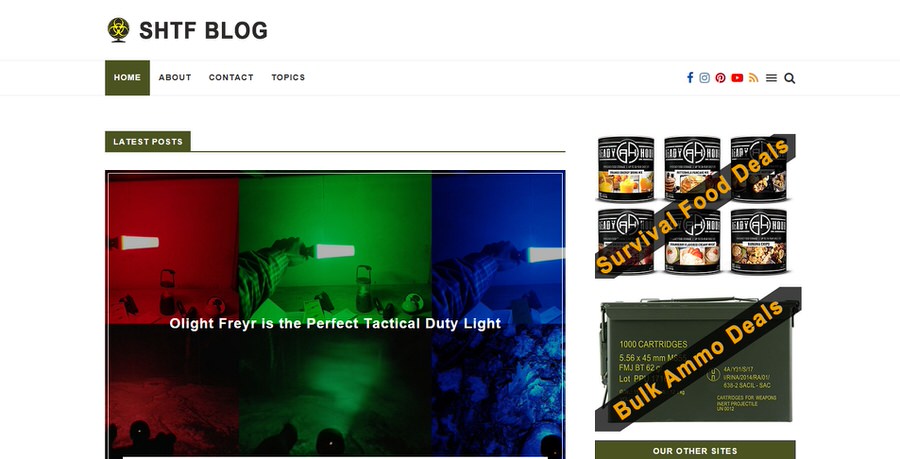Open the Pinterest social icon
This screenshot has height=459, width=900.
(720, 78)
